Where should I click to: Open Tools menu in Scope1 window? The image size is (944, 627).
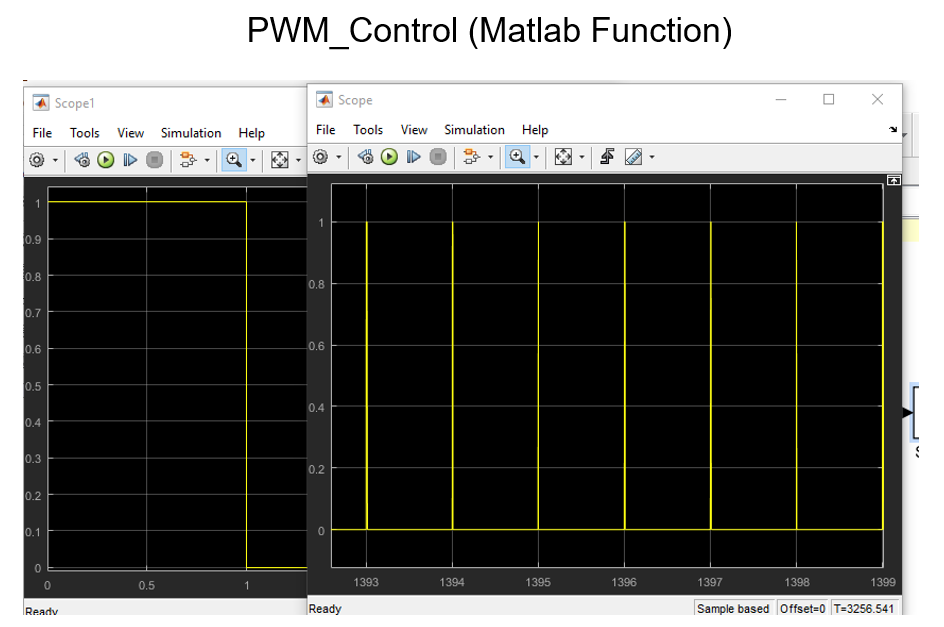pyautogui.click(x=84, y=133)
